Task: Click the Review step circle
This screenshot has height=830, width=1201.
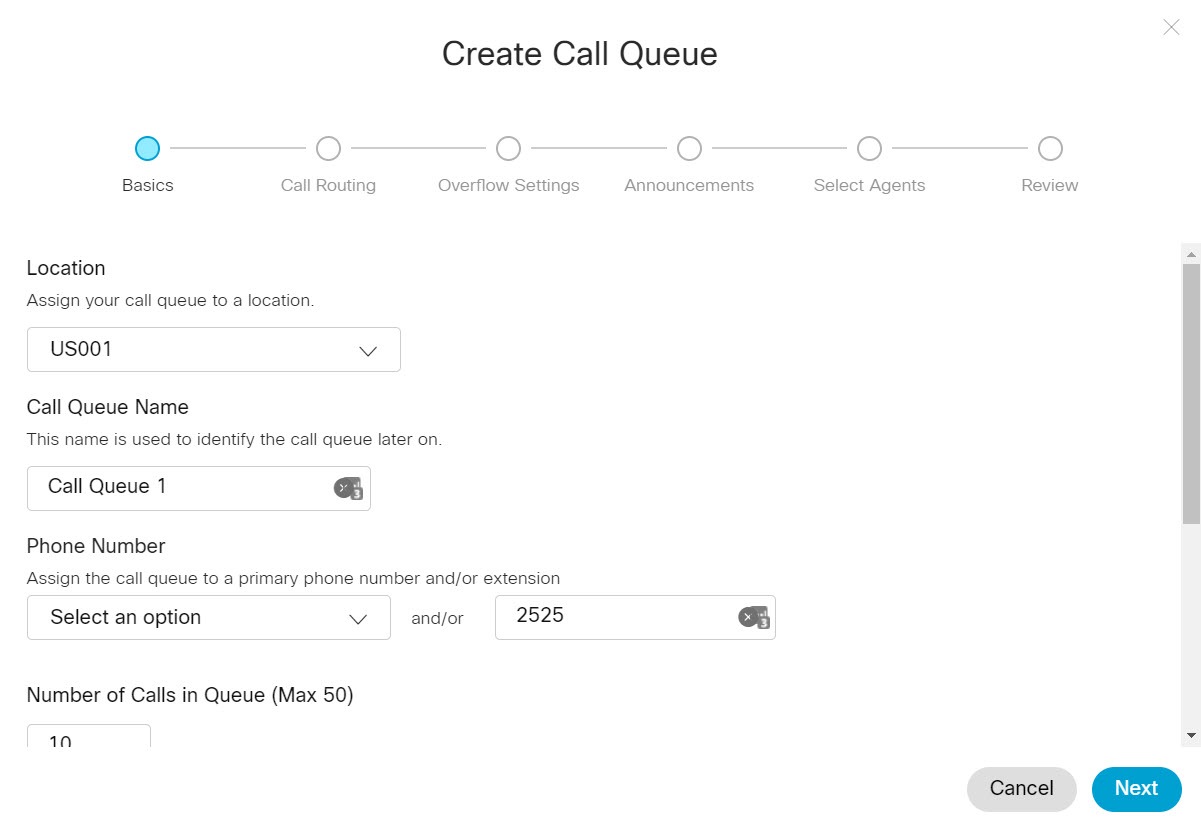Action: [x=1049, y=147]
